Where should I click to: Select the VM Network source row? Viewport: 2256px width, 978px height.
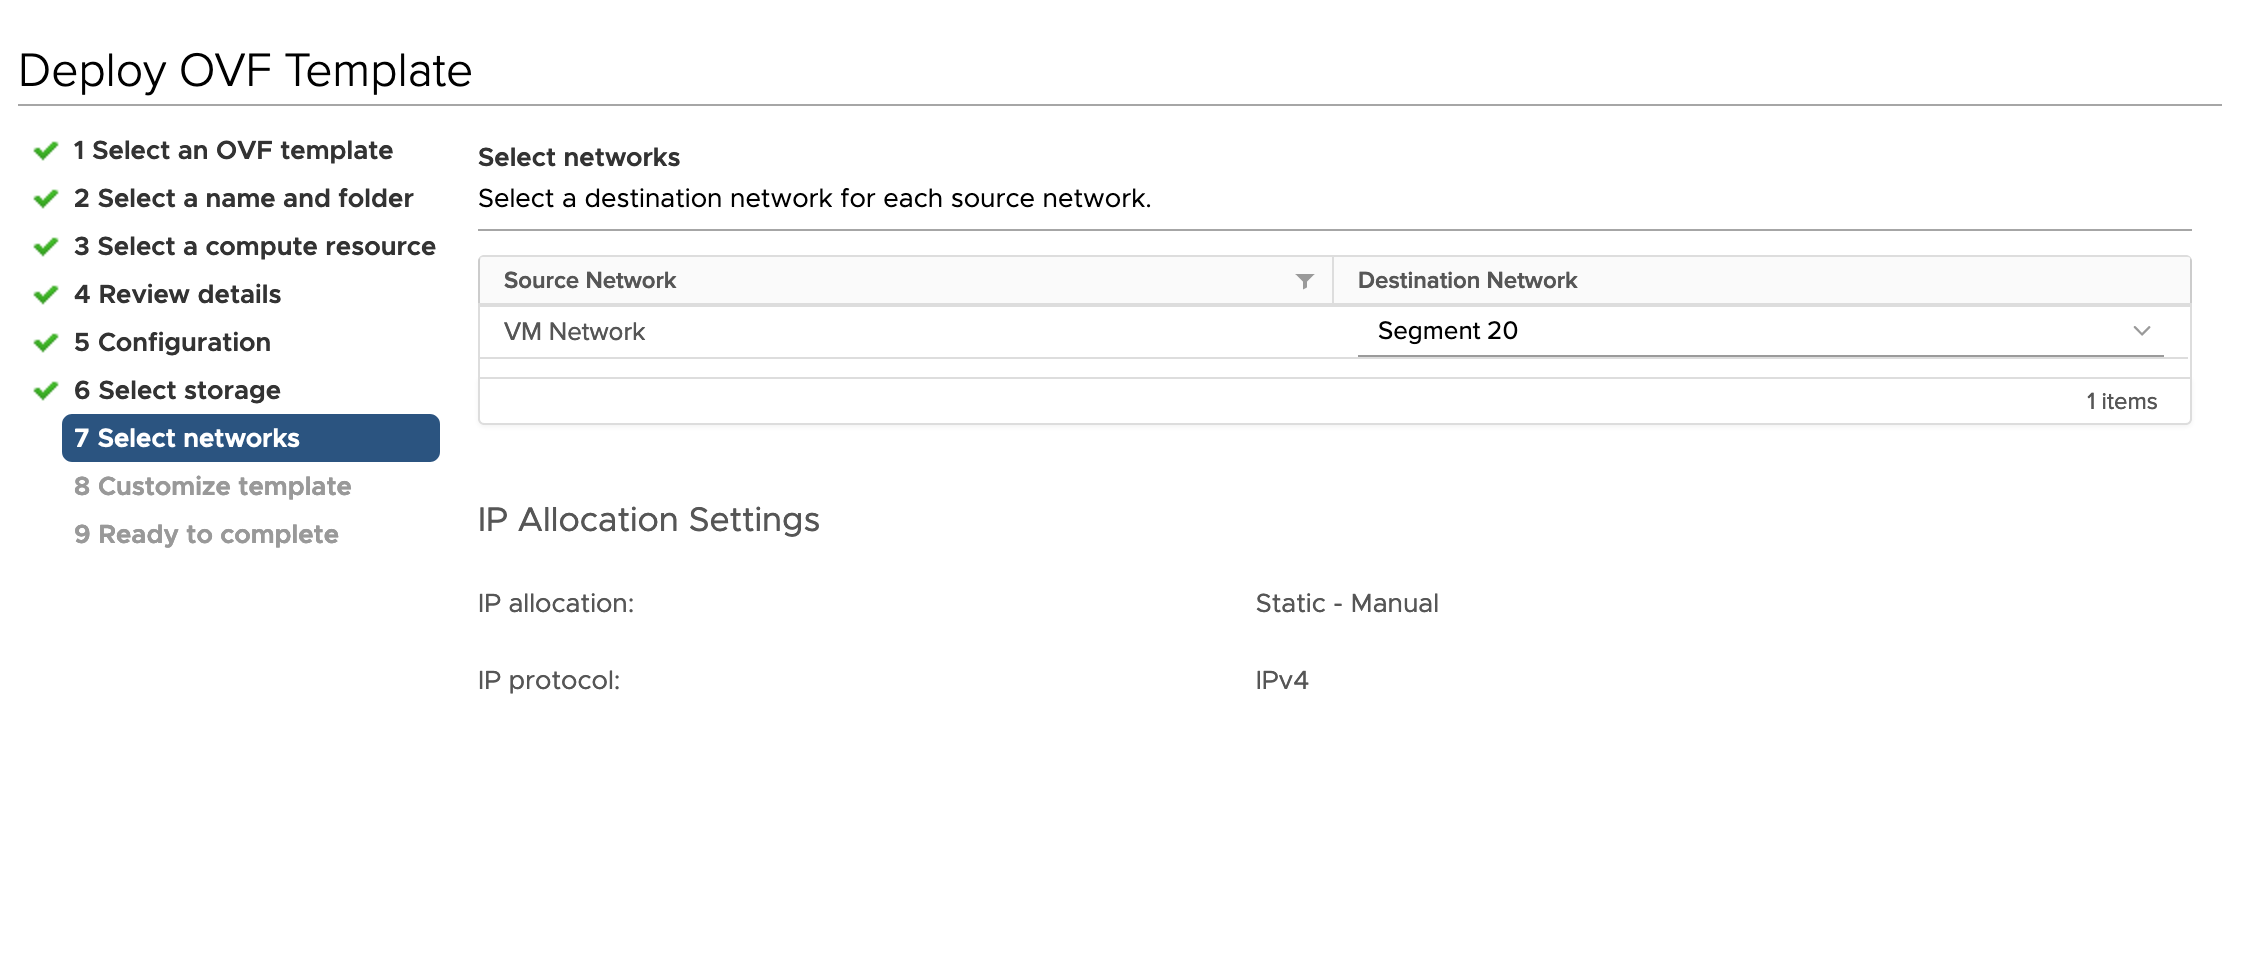pyautogui.click(x=575, y=332)
